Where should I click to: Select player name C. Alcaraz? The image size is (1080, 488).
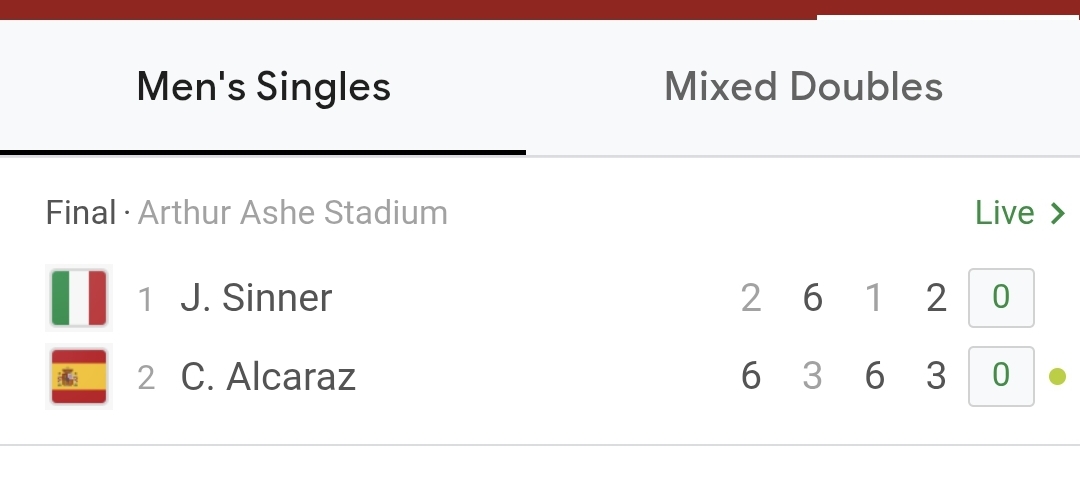click(x=268, y=377)
